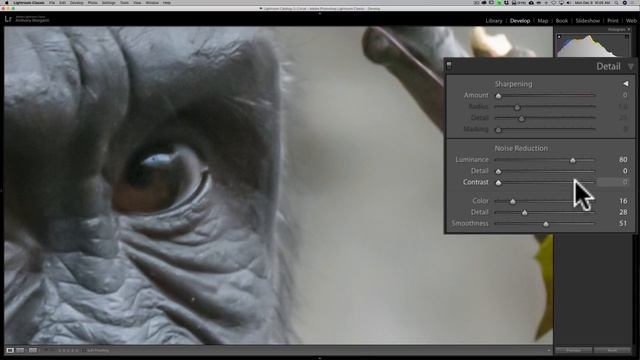Collapse the Detail panel triangle
The width and height of the screenshot is (640, 360).
click(x=631, y=67)
